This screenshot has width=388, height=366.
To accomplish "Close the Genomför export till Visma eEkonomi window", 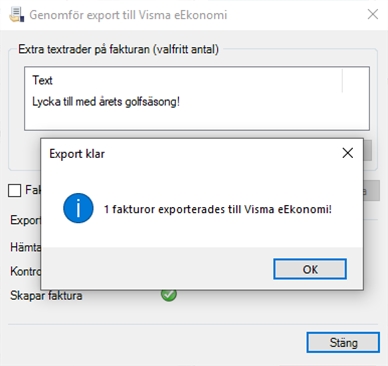I will point(373,14).
